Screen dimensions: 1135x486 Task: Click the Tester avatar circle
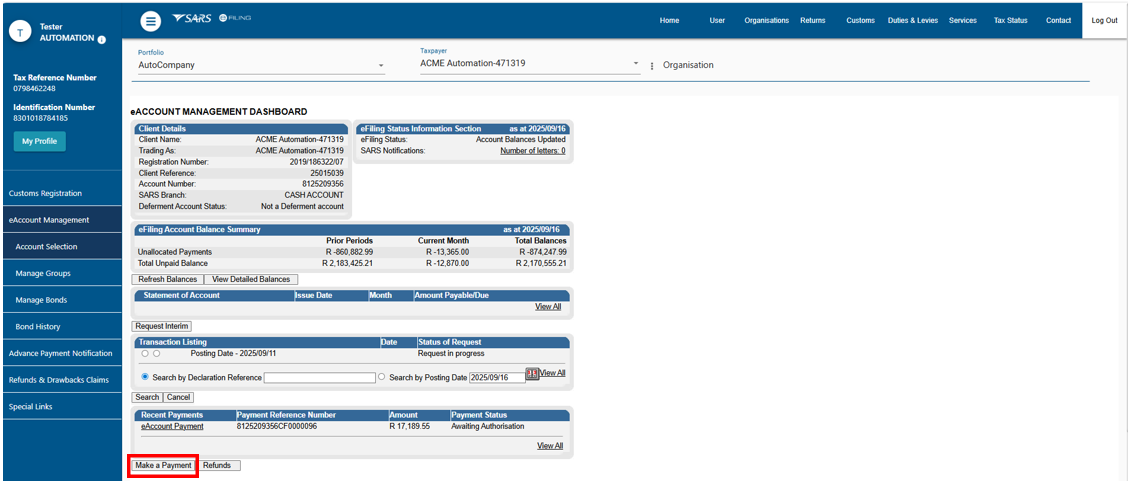click(x=20, y=32)
